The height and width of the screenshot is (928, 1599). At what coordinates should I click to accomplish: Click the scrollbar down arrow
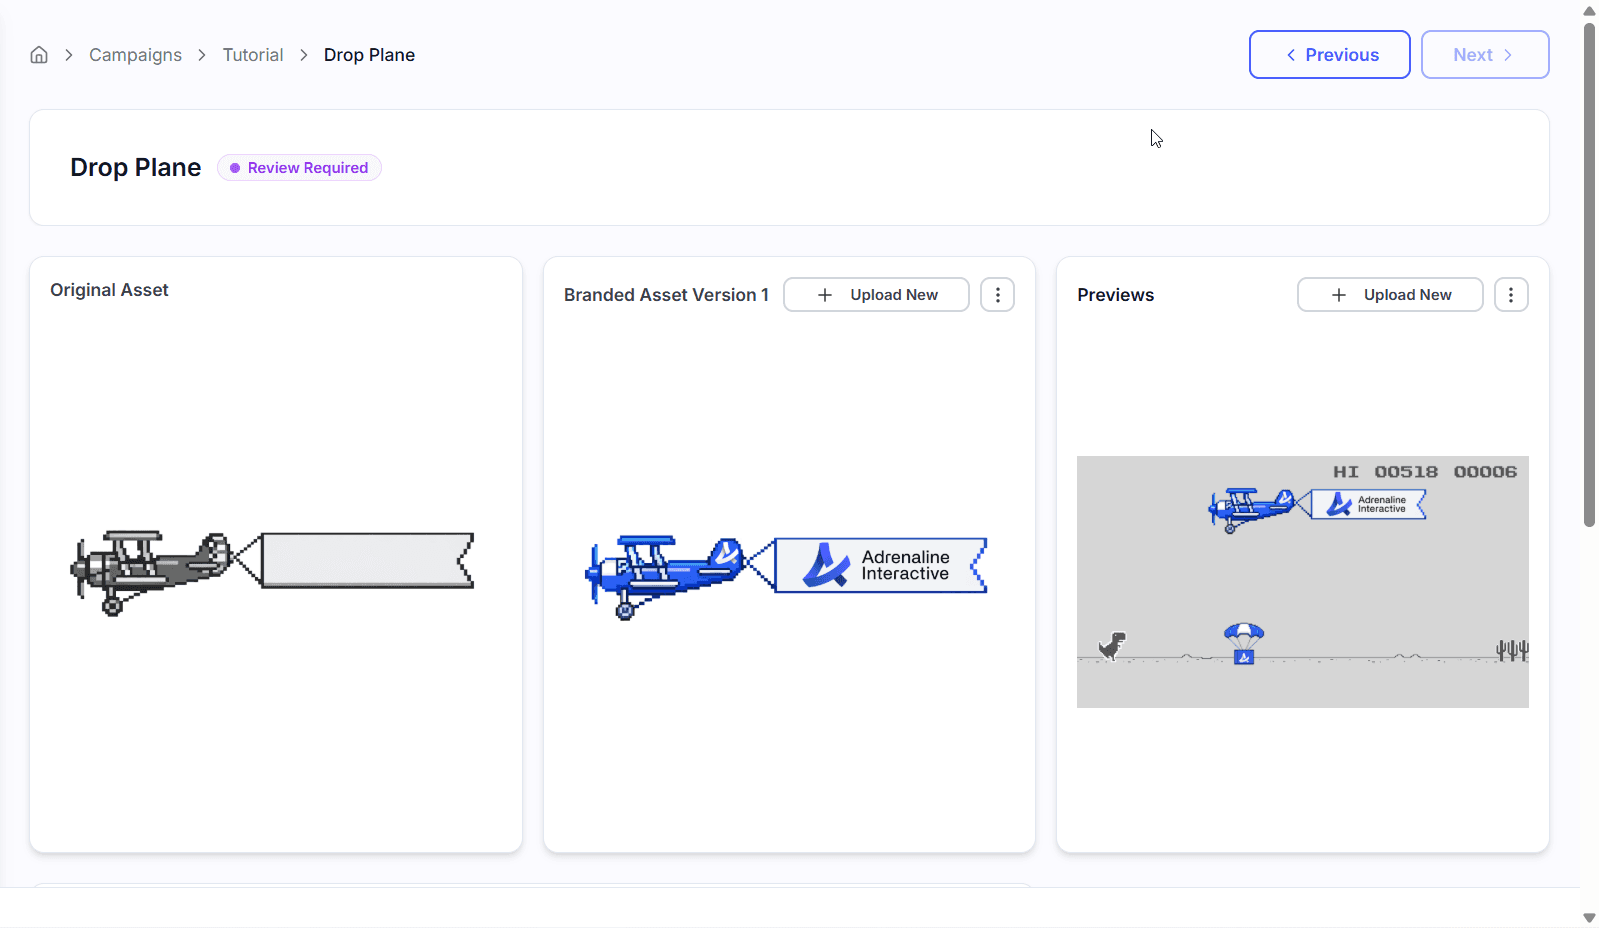1589,917
